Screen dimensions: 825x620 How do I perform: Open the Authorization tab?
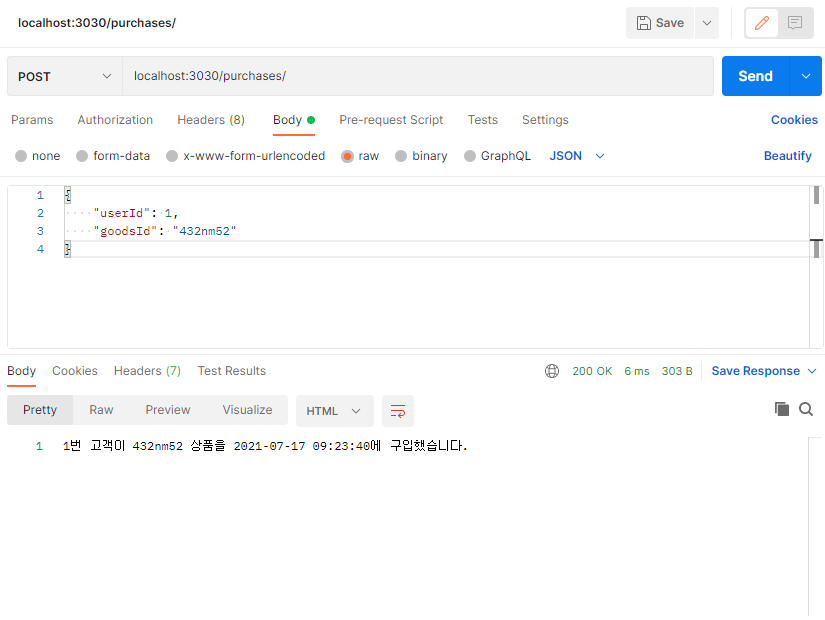[115, 120]
